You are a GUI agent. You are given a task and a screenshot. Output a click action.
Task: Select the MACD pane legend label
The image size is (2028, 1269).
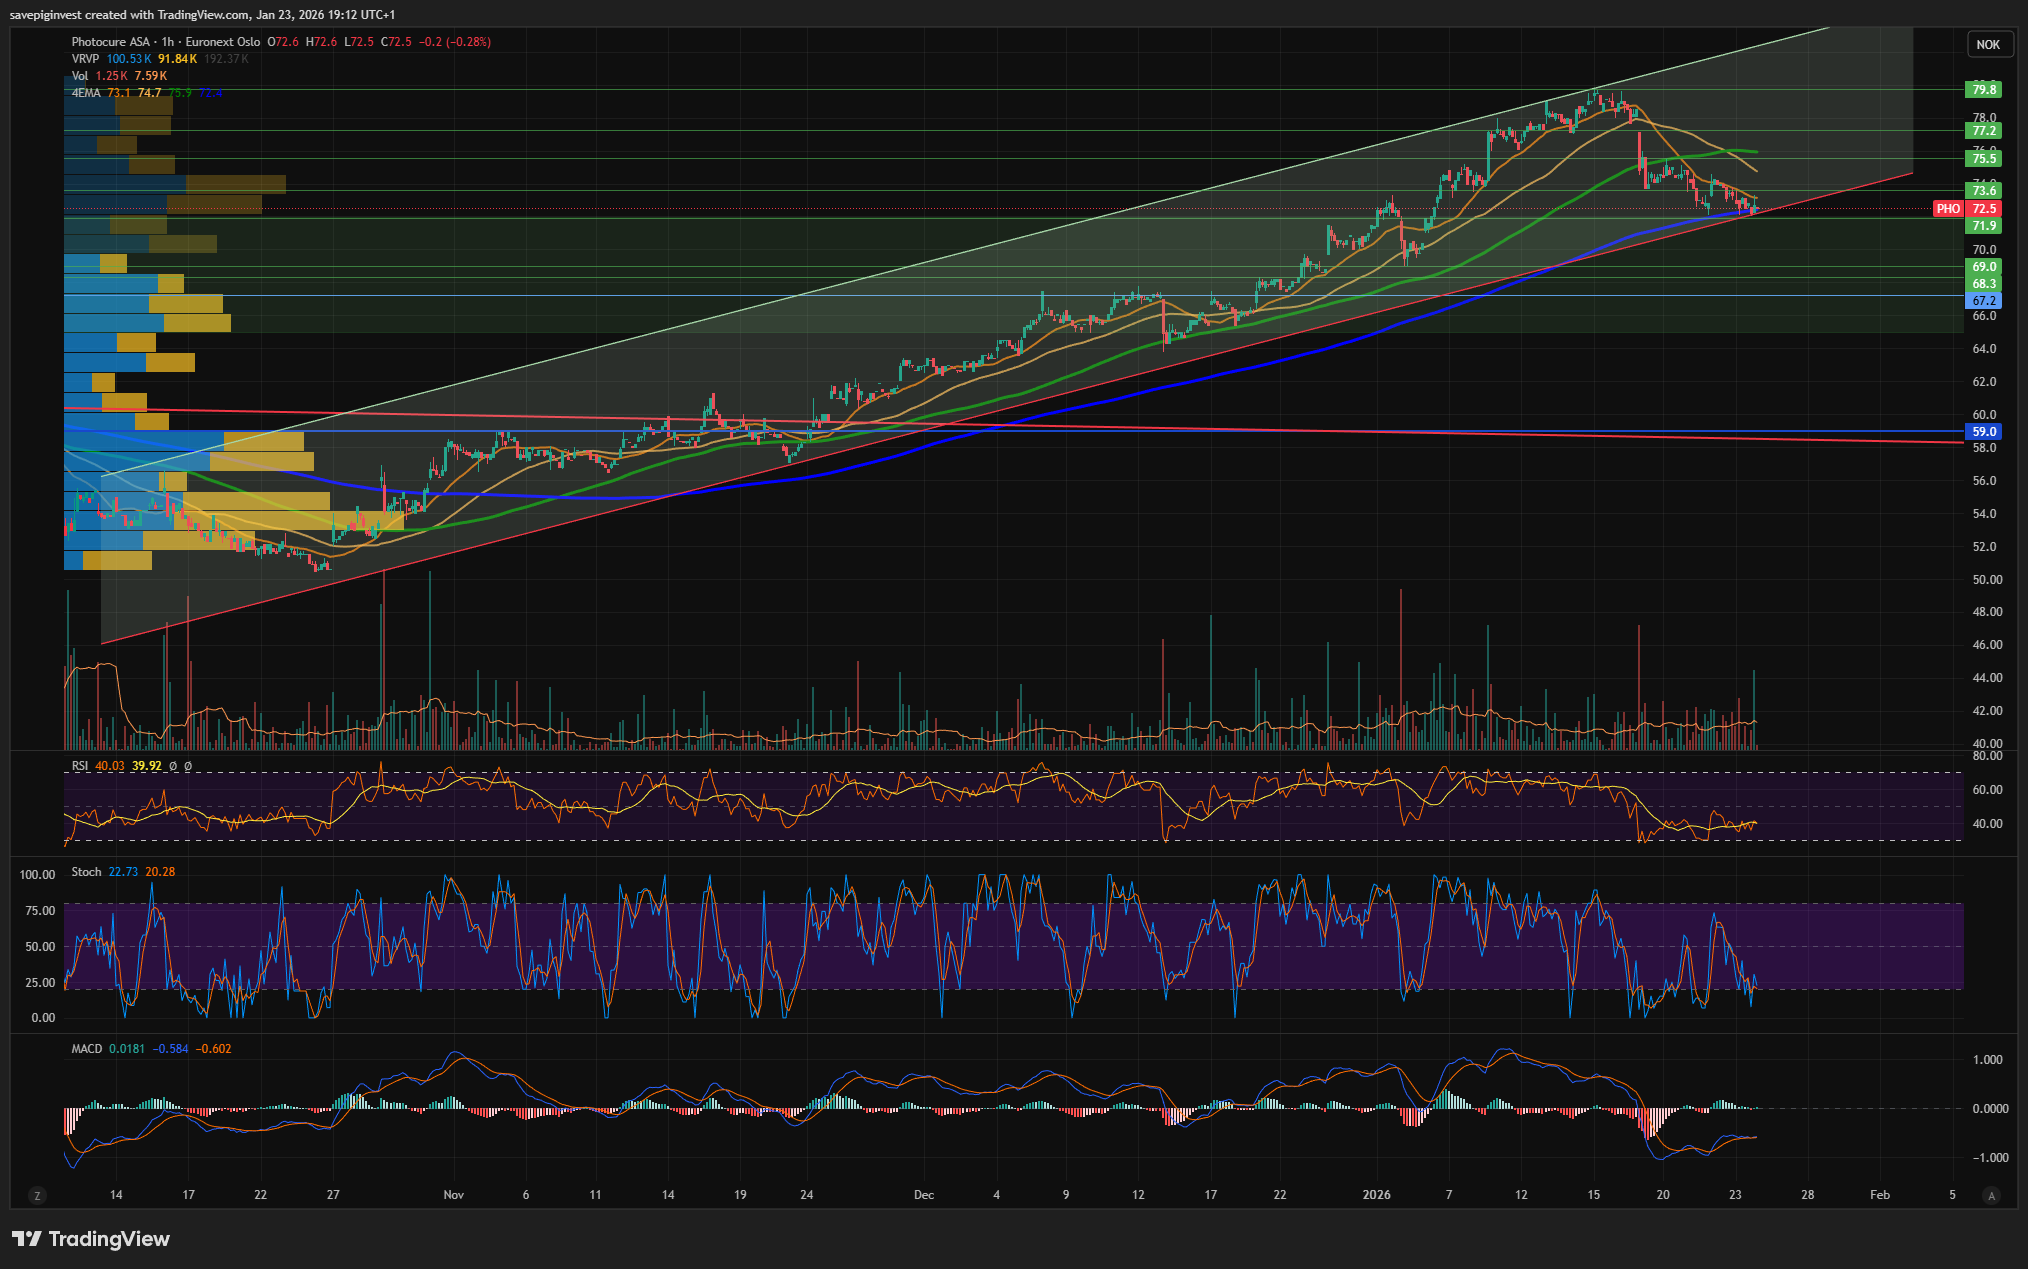click(x=86, y=1049)
